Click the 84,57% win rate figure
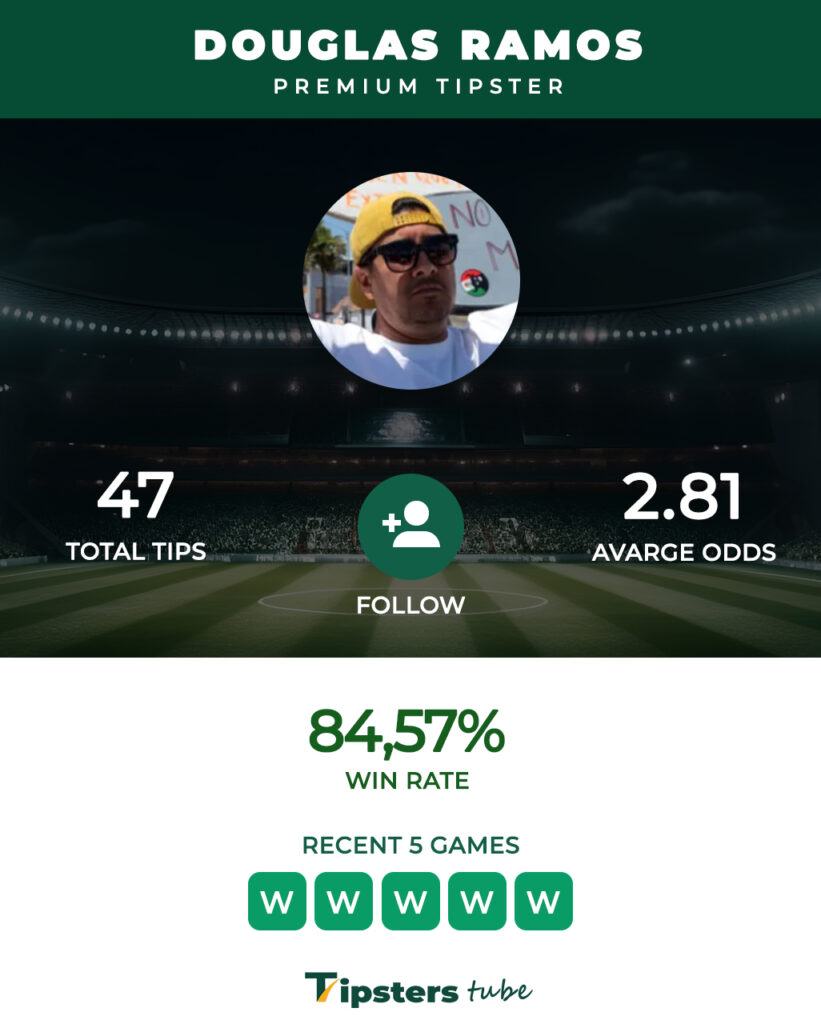 (x=406, y=732)
